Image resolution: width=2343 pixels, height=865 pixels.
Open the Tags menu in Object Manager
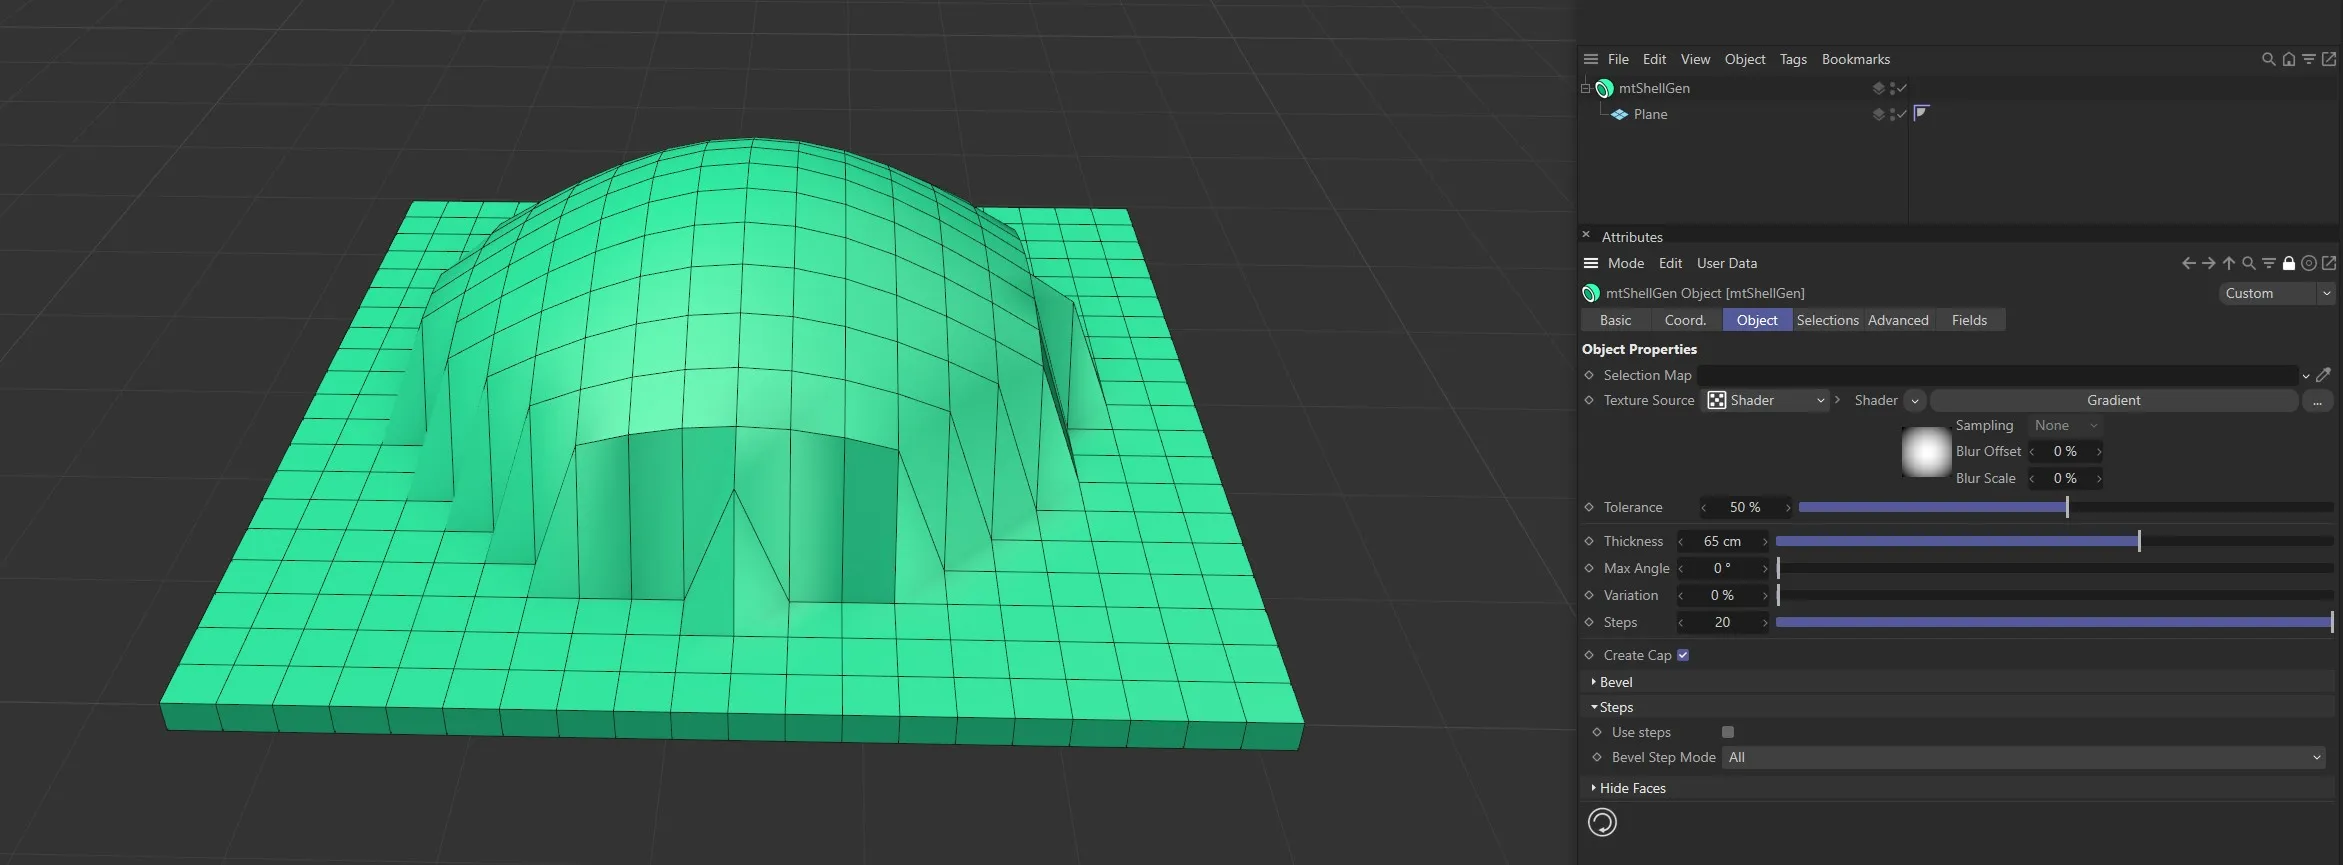[1793, 59]
